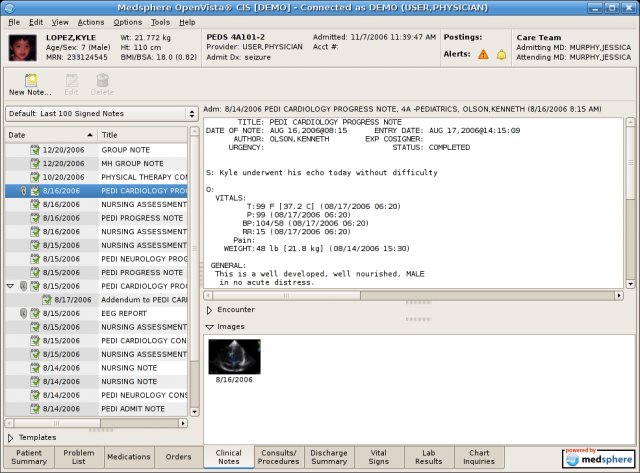Switch to Medications tab
Image resolution: width=640 pixels, height=473 pixels.
click(129, 457)
